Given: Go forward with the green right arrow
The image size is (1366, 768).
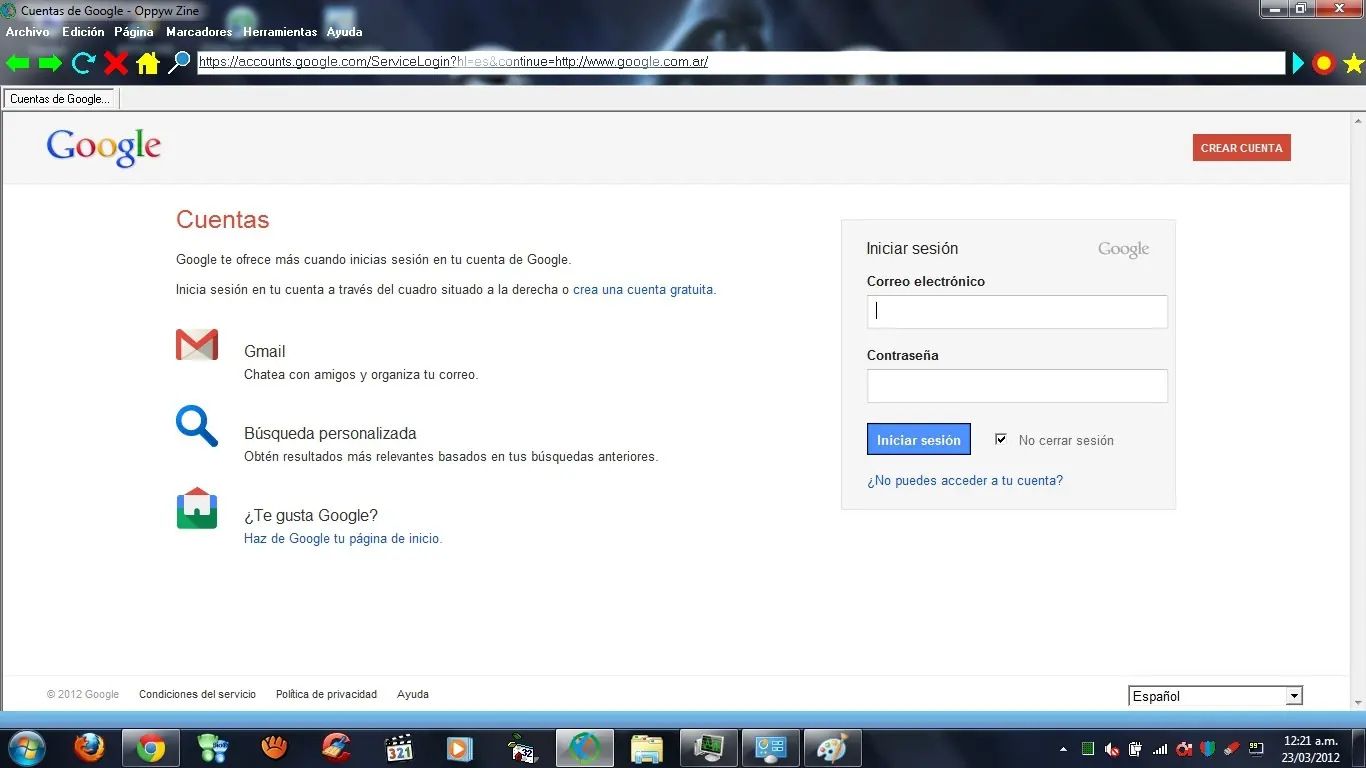Looking at the screenshot, I should click(50, 64).
